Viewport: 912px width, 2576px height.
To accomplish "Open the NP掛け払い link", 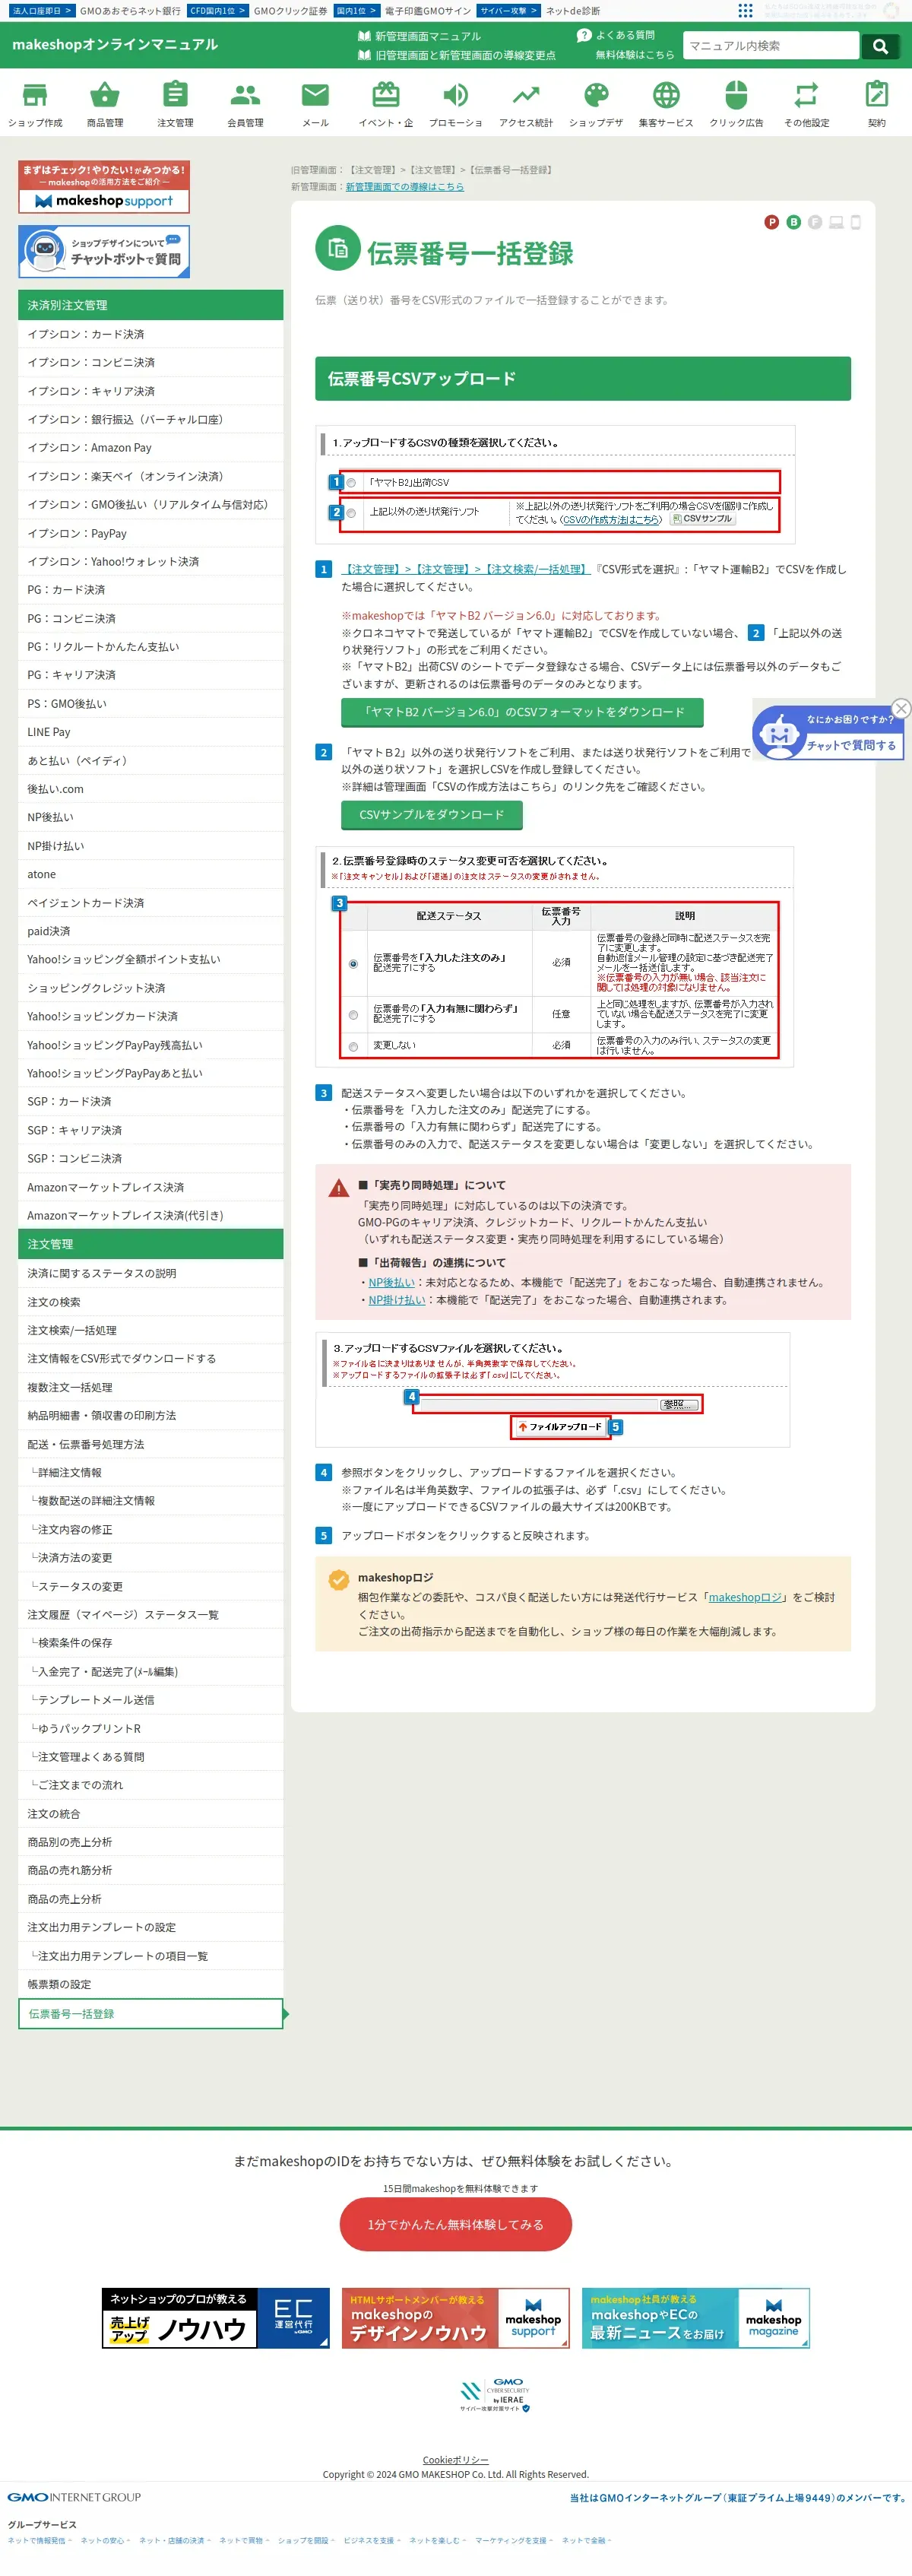I will coord(396,1300).
